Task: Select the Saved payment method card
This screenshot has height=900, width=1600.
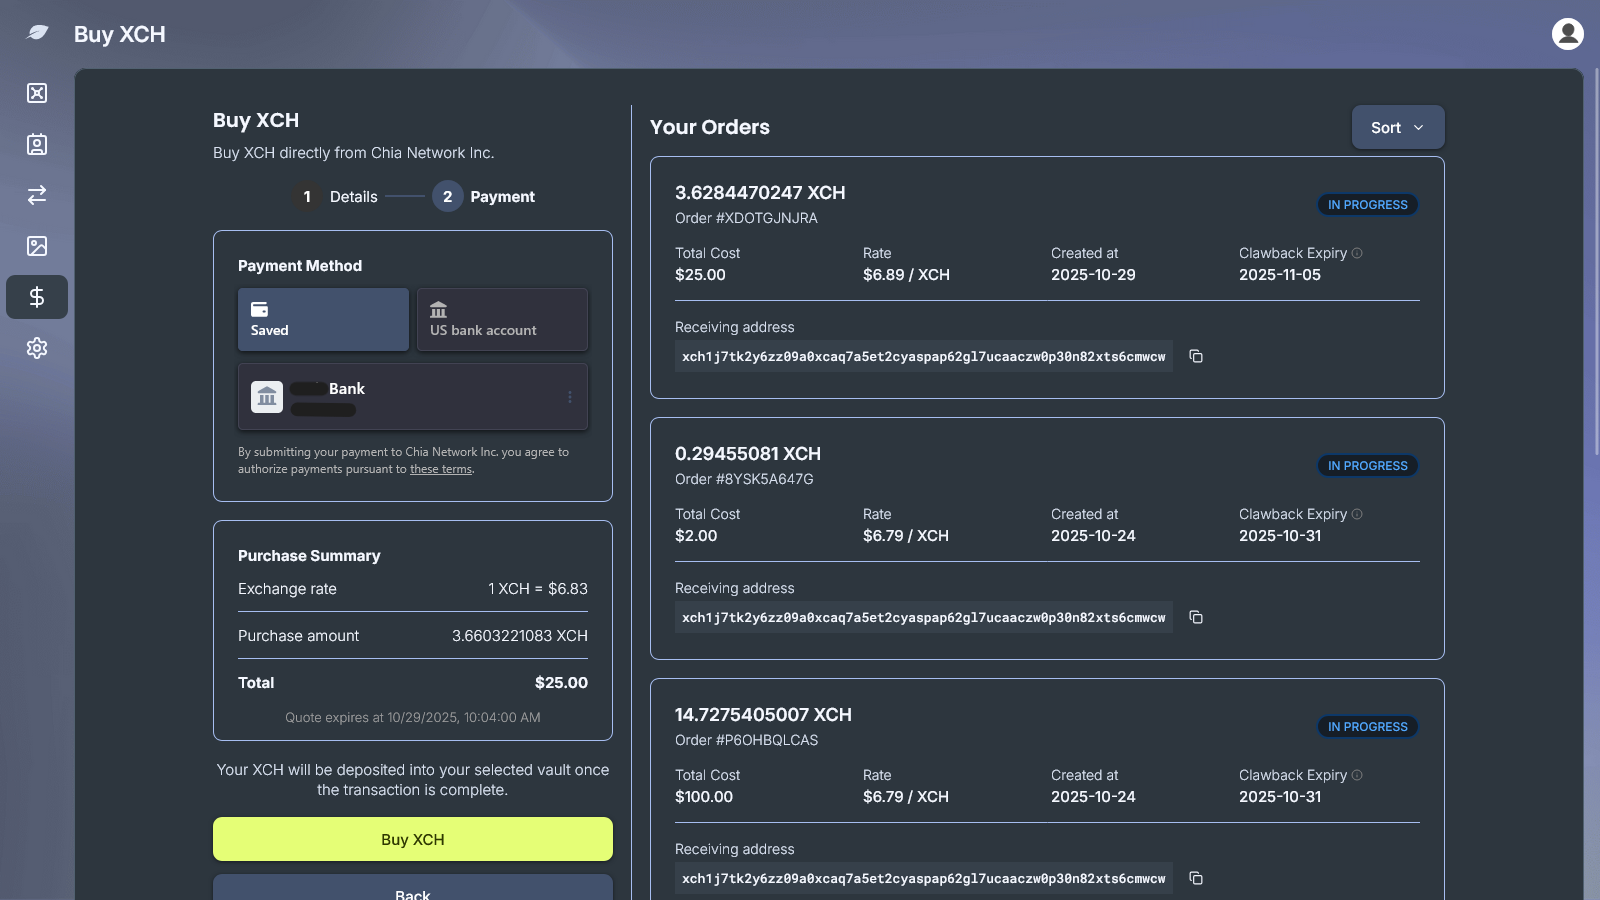Action: coord(322,319)
